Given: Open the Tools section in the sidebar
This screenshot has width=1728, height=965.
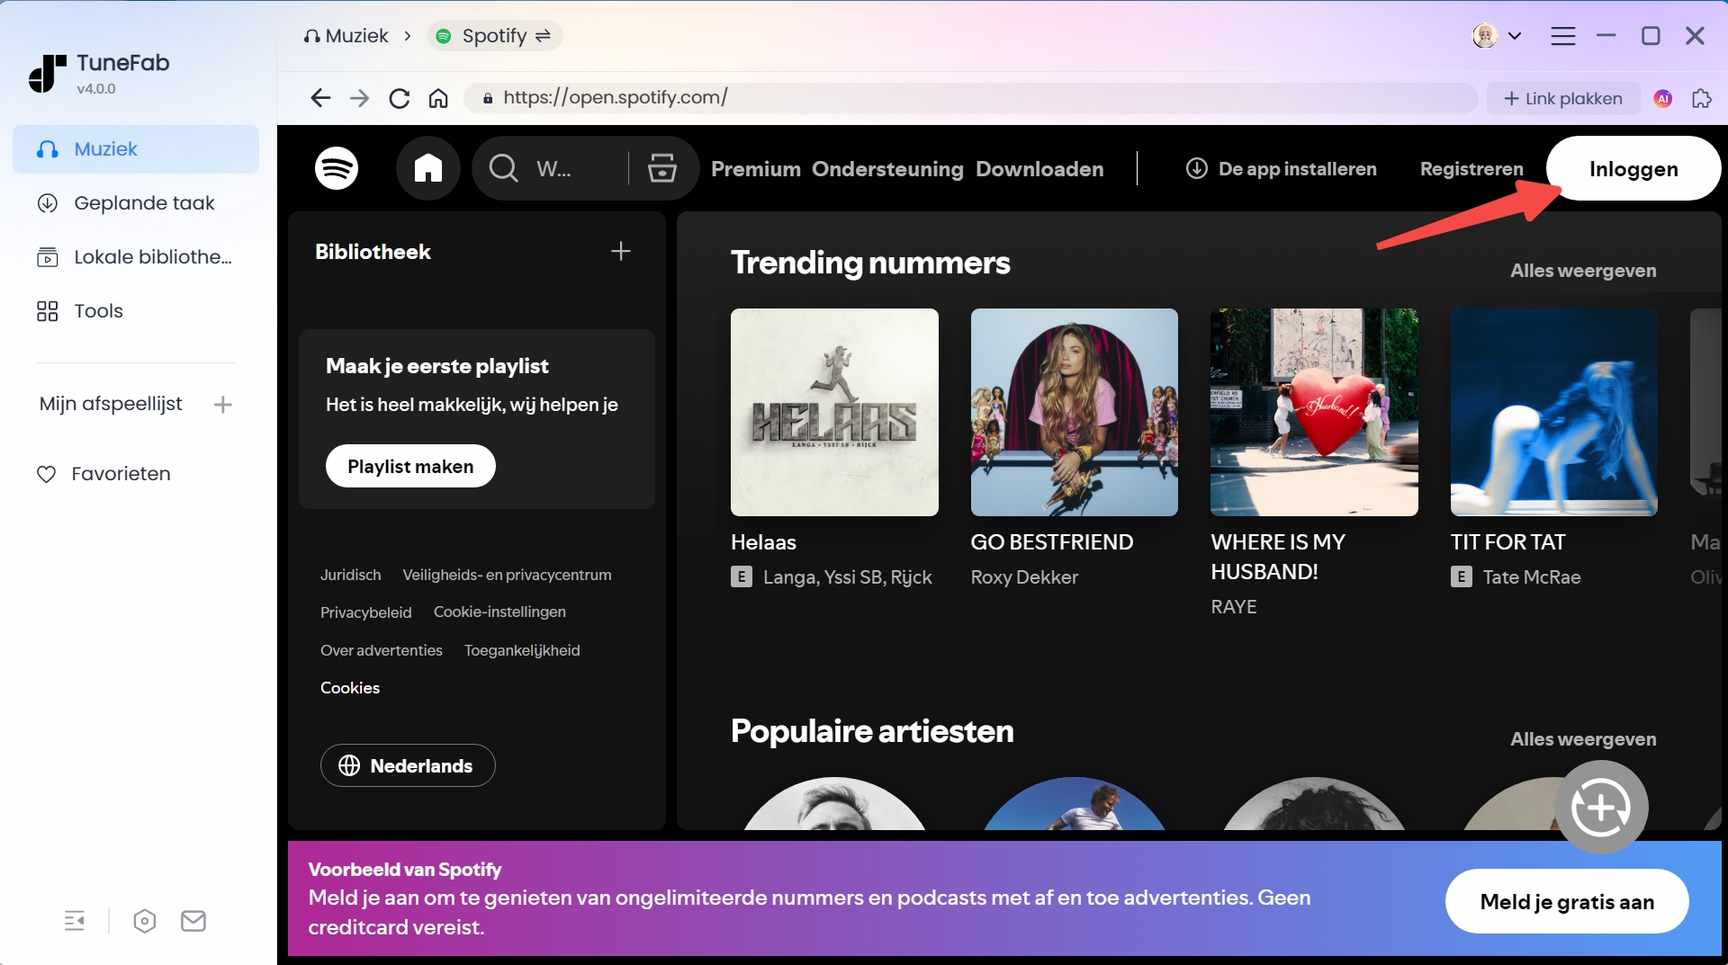Looking at the screenshot, I should pyautogui.click(x=98, y=310).
